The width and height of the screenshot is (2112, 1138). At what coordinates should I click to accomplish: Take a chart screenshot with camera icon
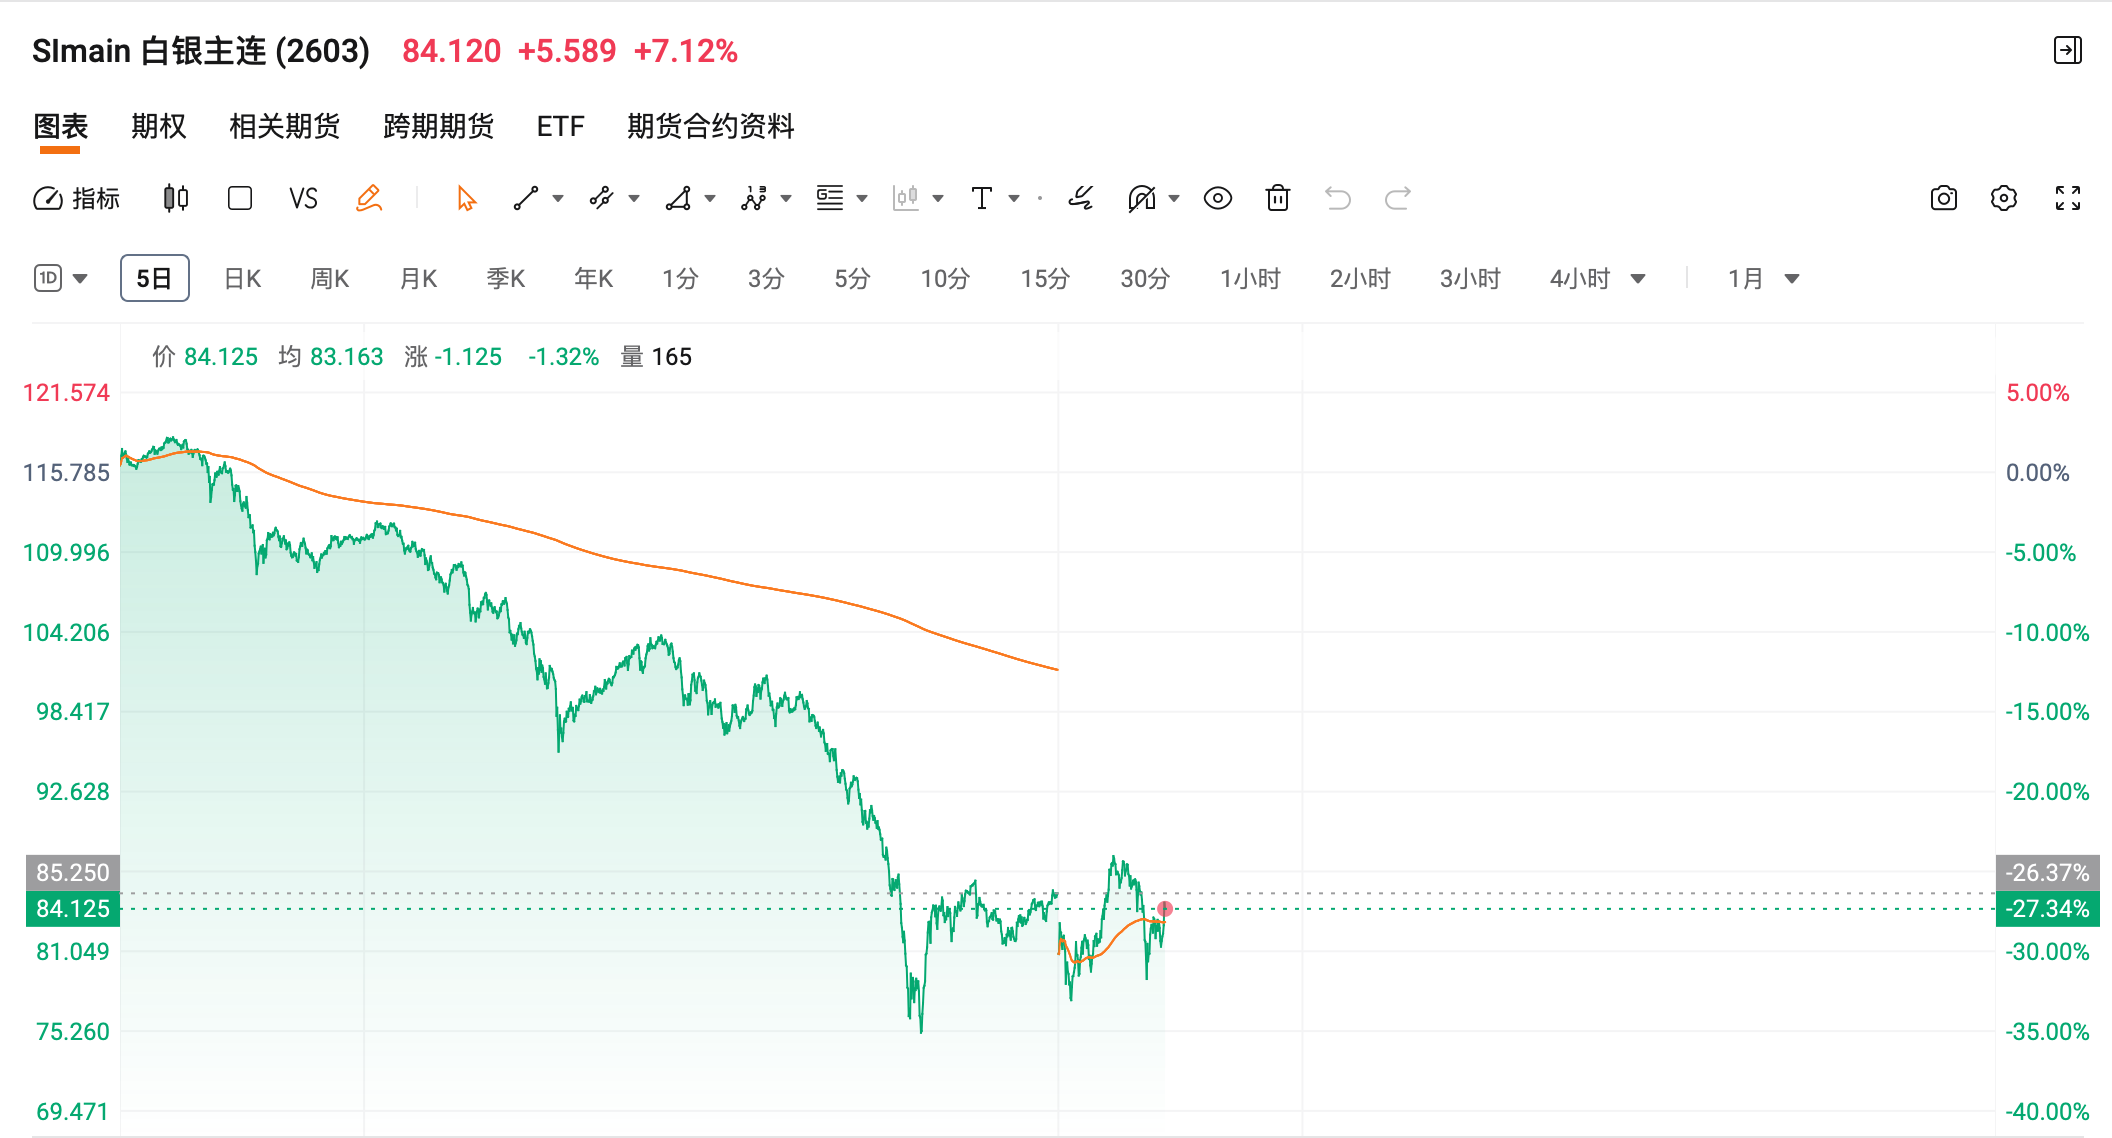[x=1944, y=198]
